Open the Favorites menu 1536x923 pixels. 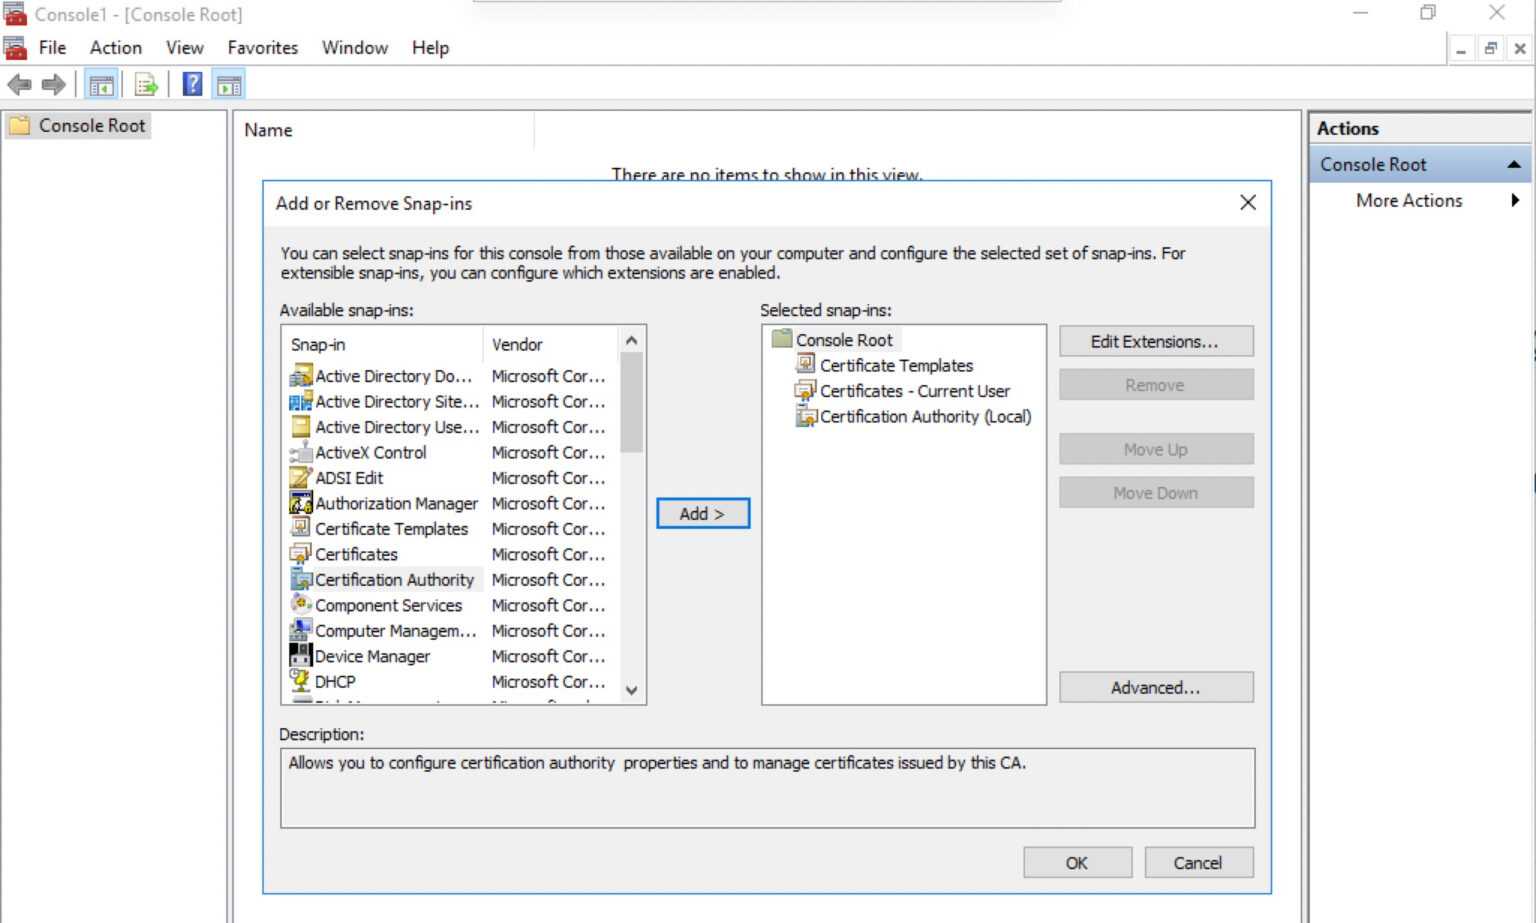[261, 47]
